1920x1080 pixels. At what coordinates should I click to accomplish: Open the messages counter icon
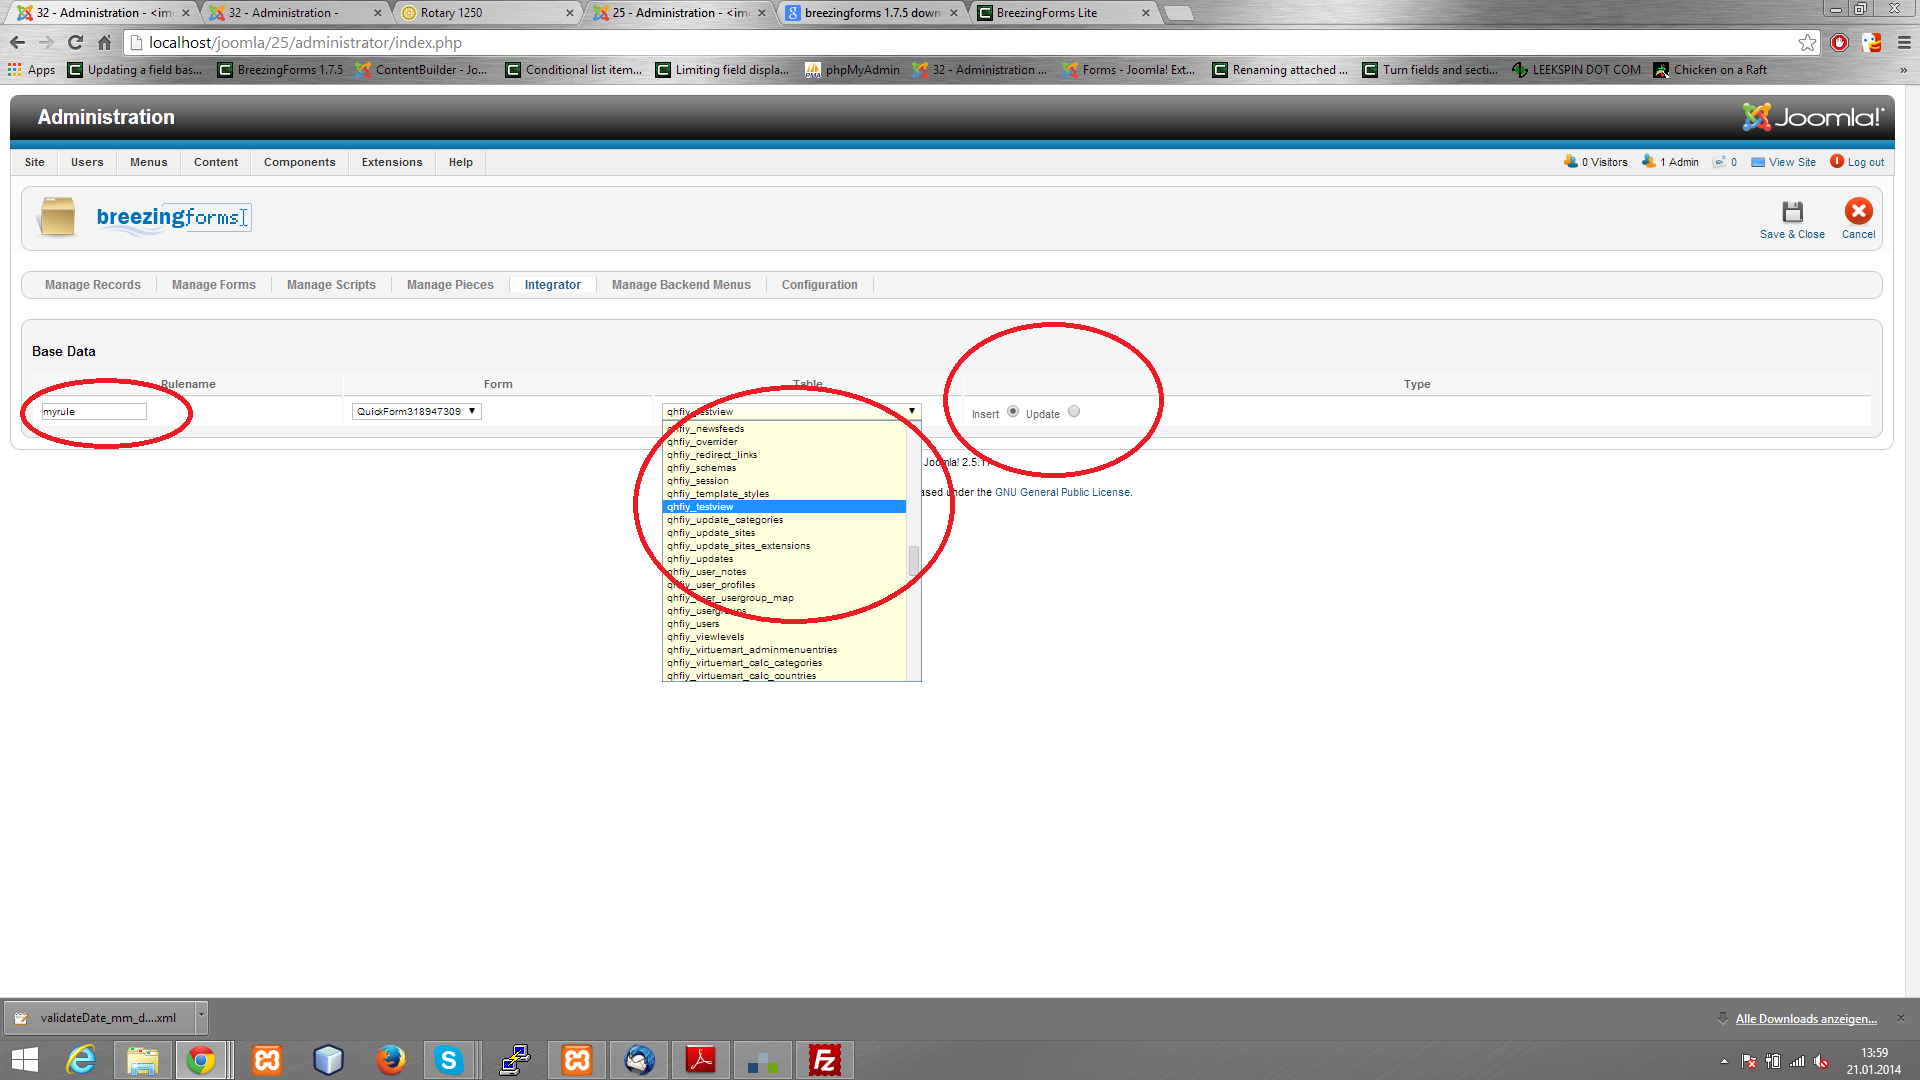pos(1719,162)
